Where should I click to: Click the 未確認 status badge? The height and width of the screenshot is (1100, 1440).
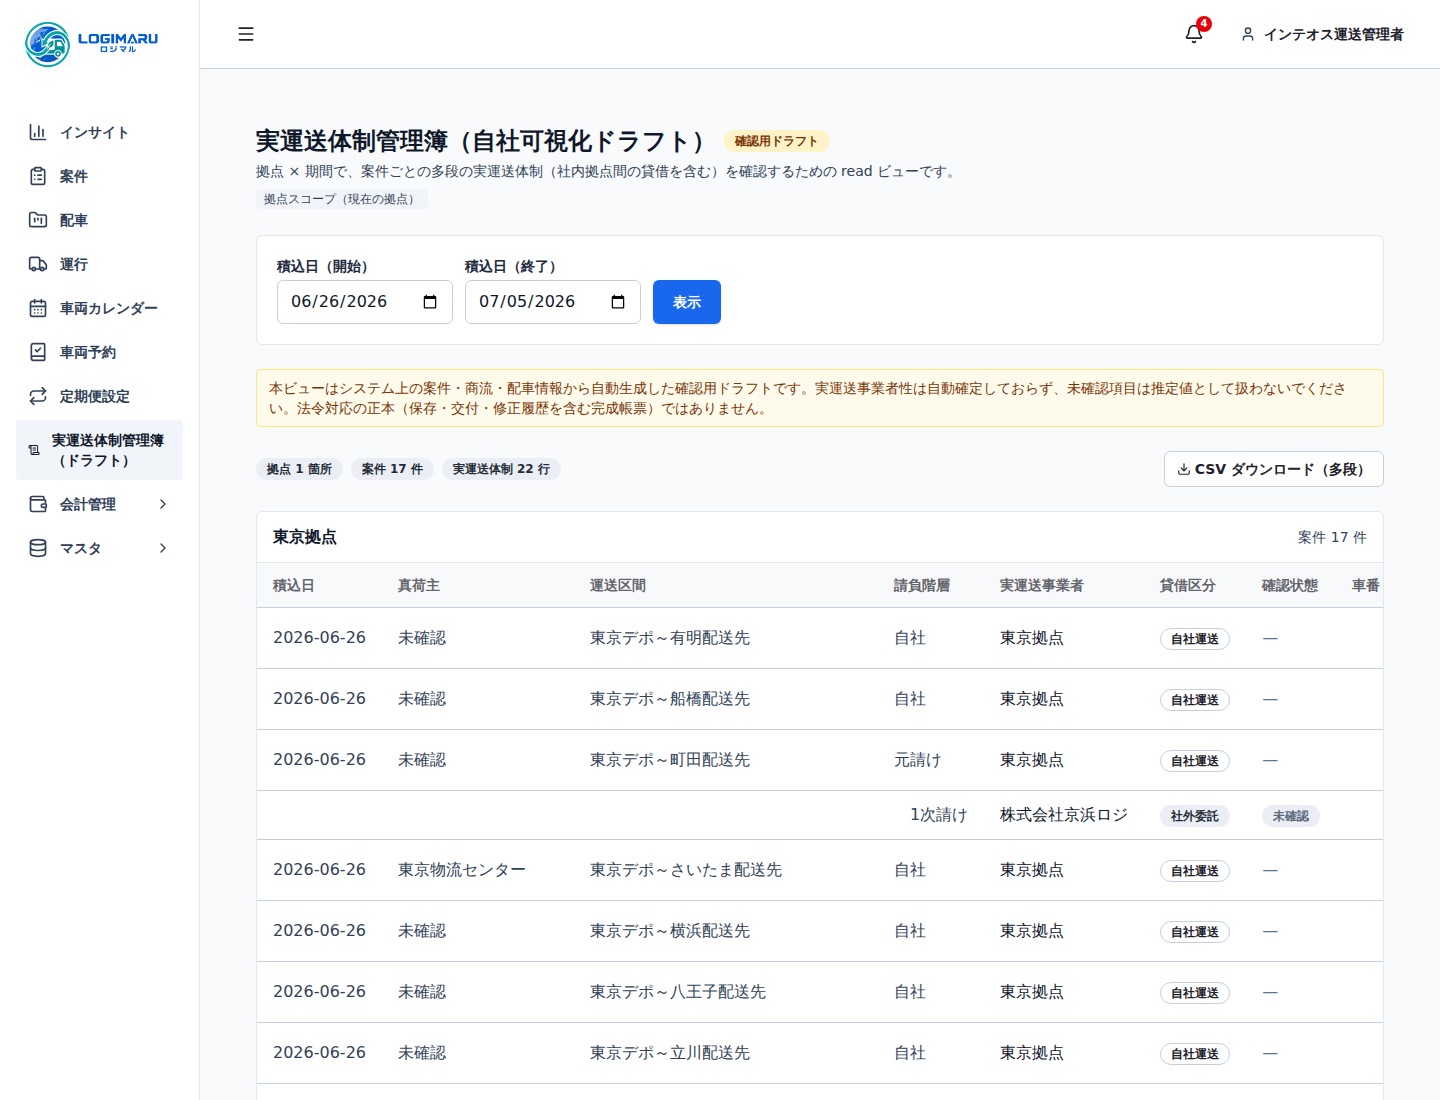click(x=1291, y=816)
